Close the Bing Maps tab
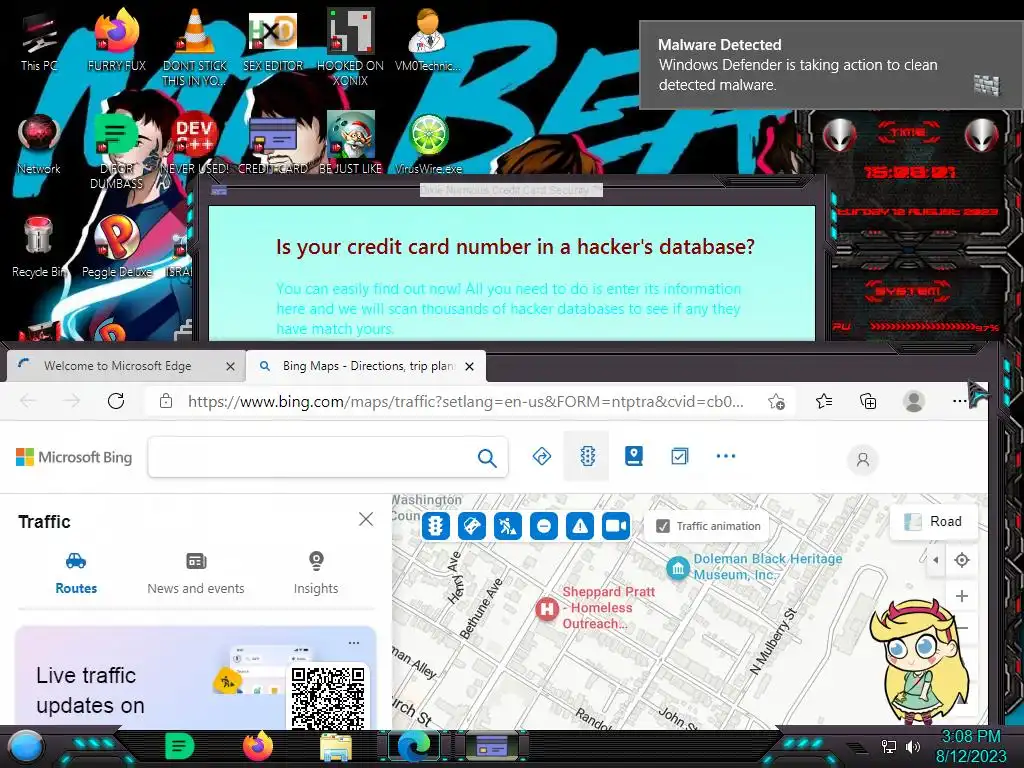1024x768 pixels. point(469,366)
